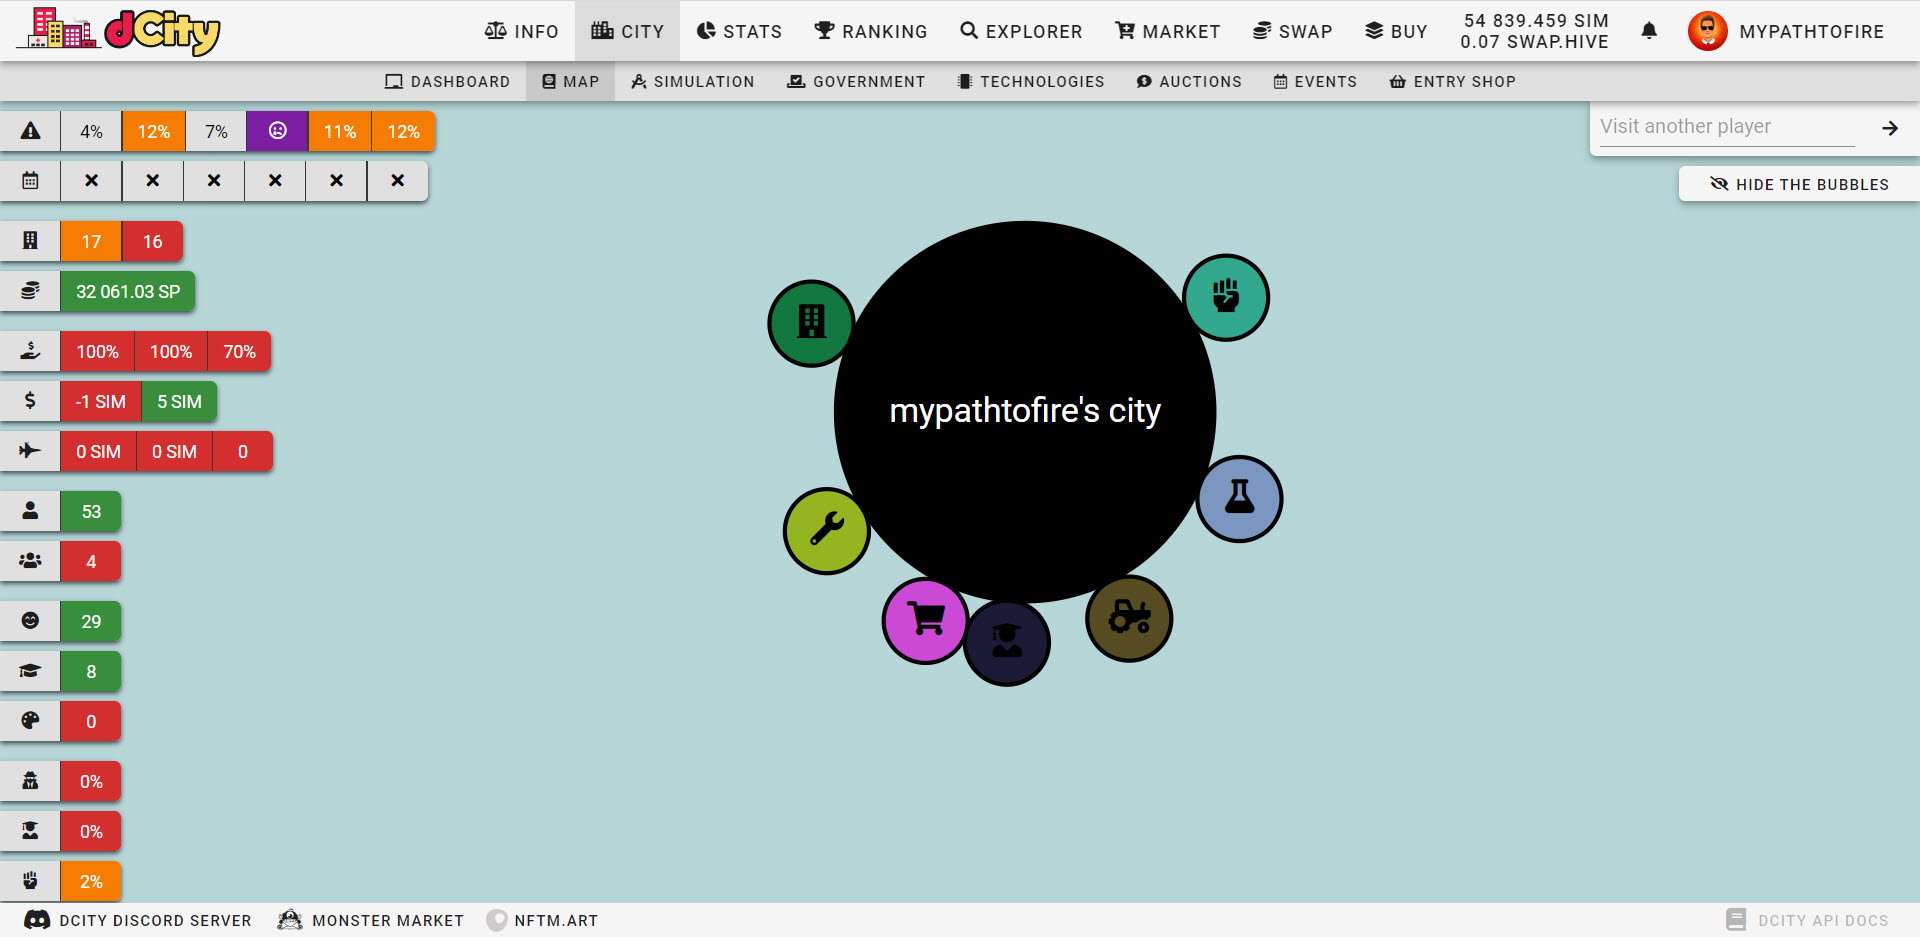This screenshot has height=937, width=1920.
Task: Click the people group icon
Action: point(30,561)
